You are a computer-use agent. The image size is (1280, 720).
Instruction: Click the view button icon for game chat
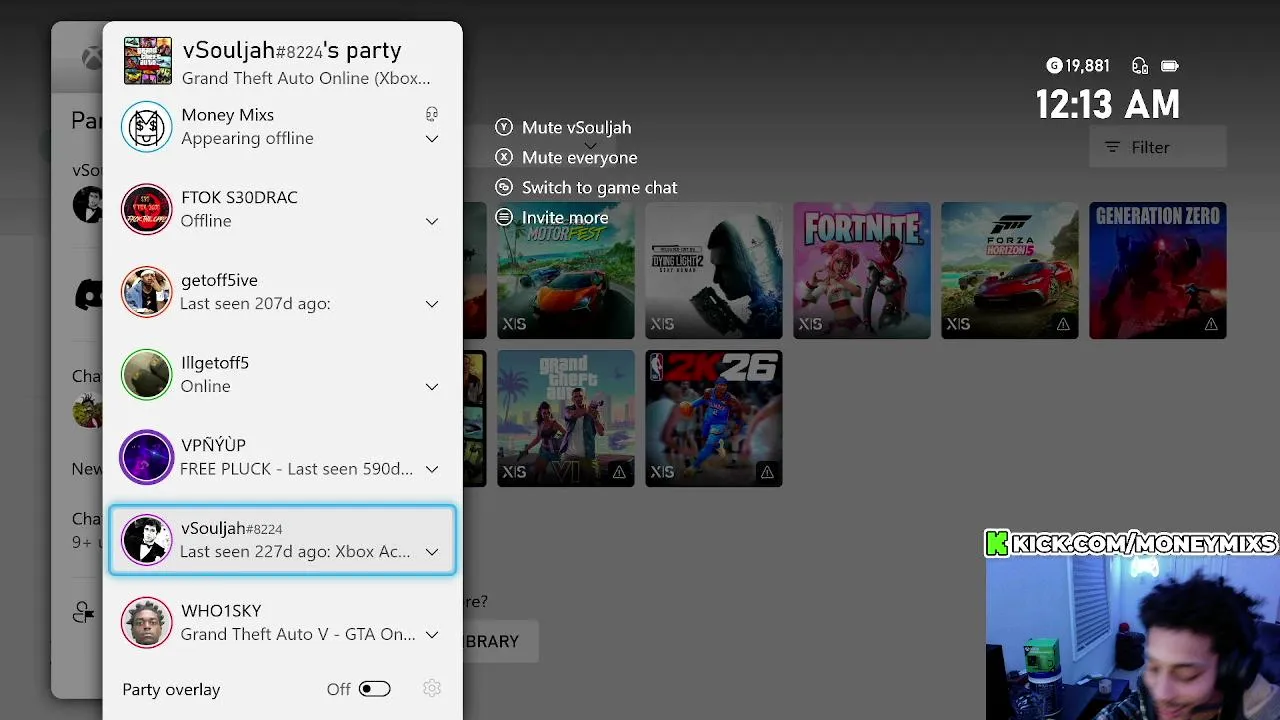point(504,187)
